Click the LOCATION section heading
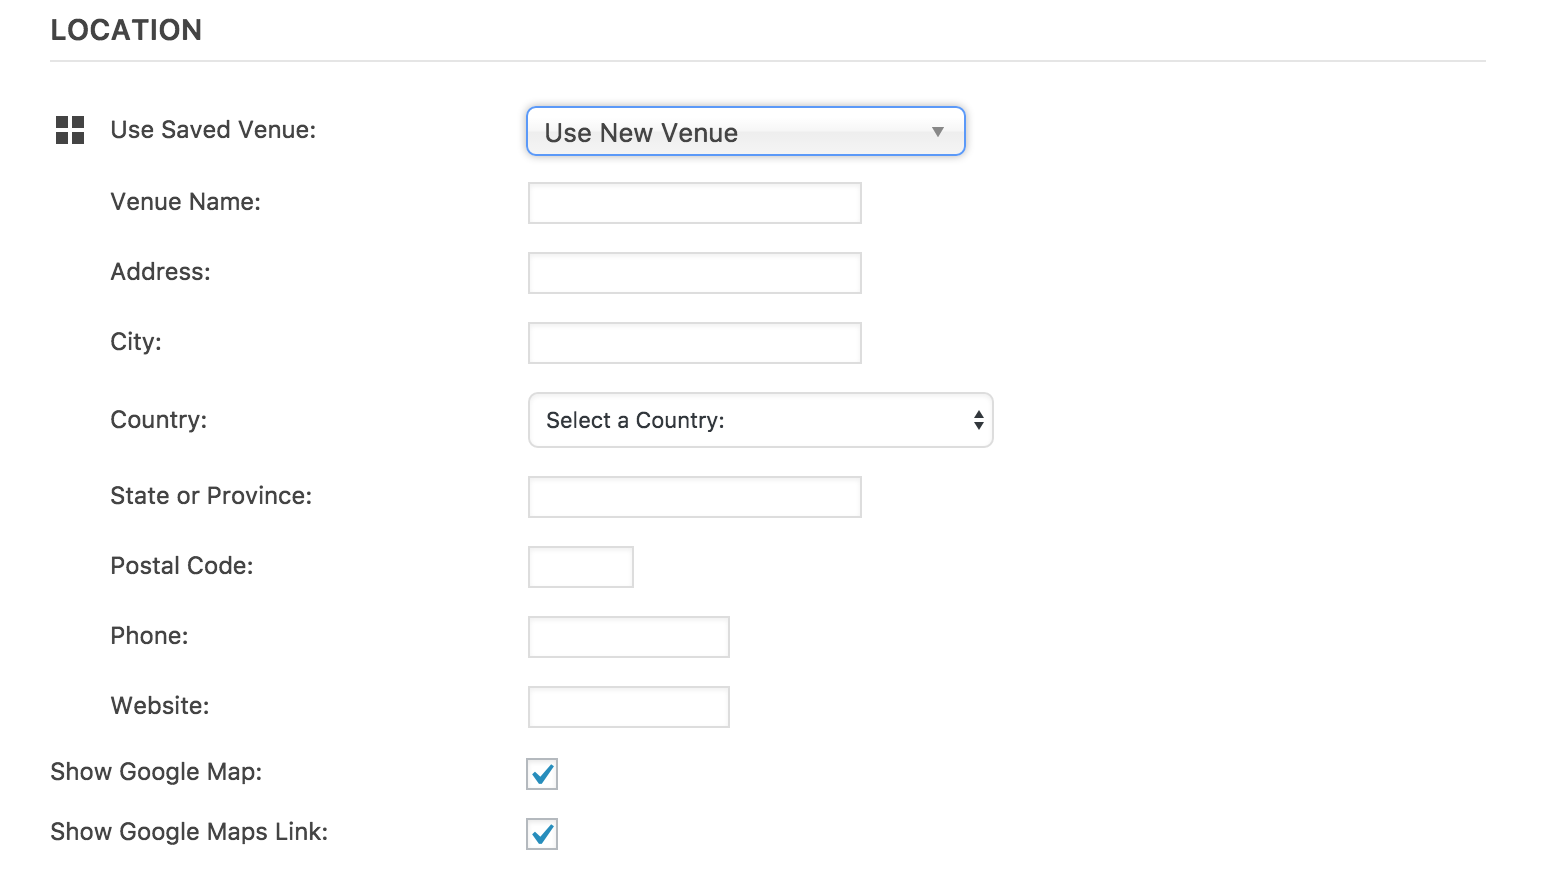This screenshot has height=878, width=1550. tap(126, 30)
